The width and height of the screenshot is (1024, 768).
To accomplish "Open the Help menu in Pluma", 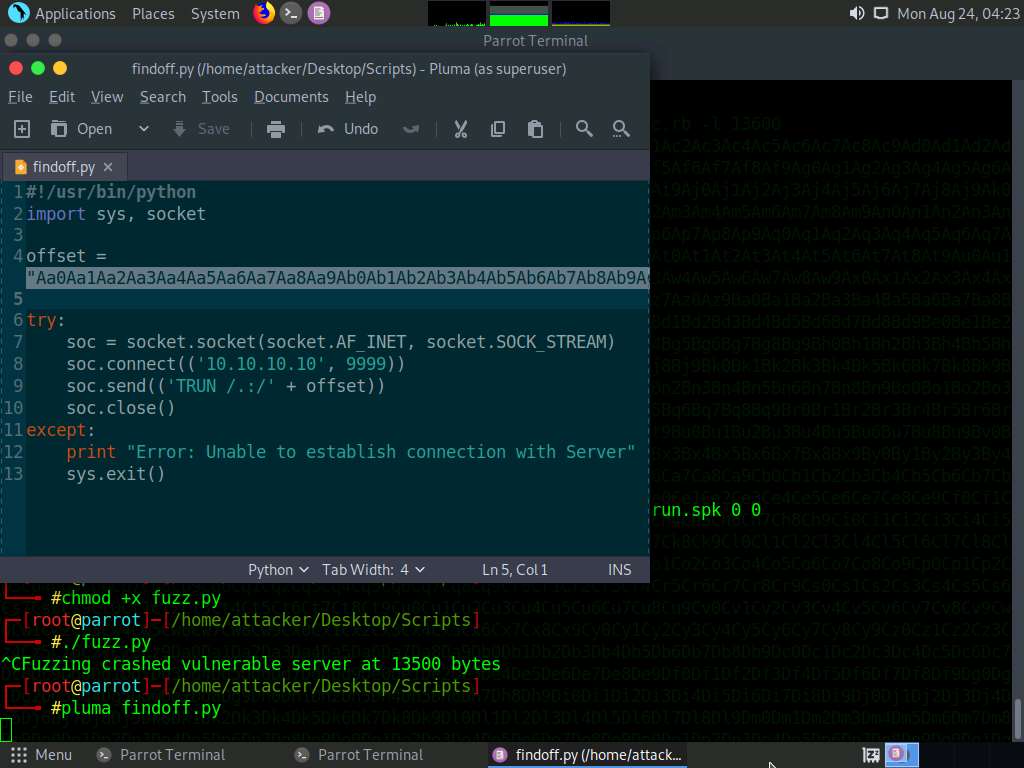I will [360, 97].
